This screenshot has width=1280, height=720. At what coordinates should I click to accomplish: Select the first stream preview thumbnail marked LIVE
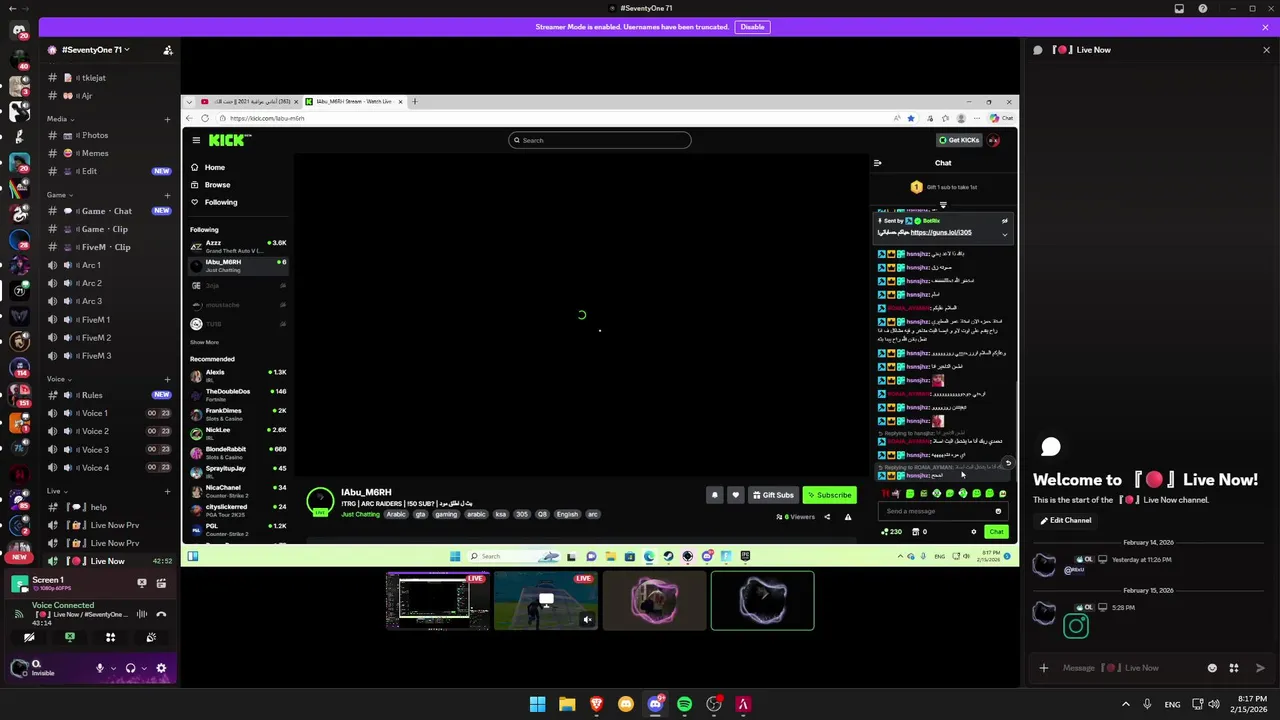[x=438, y=601]
